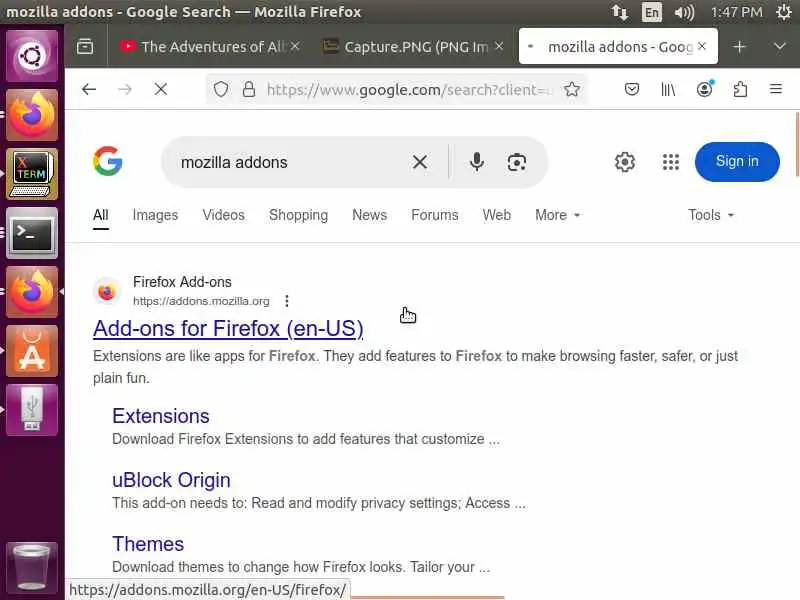Click the page vertical scrollbar
Viewport: 800px width, 600px height.
tap(796, 144)
